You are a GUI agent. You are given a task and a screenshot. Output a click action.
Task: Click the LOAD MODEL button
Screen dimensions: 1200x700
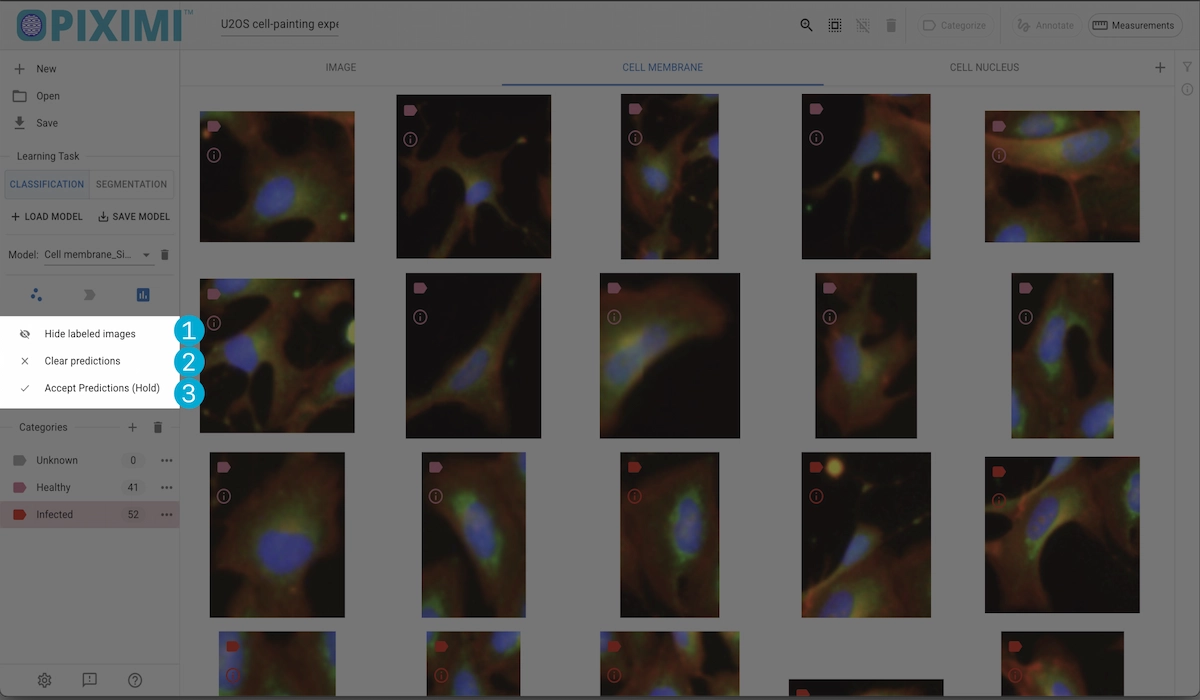tap(46, 216)
